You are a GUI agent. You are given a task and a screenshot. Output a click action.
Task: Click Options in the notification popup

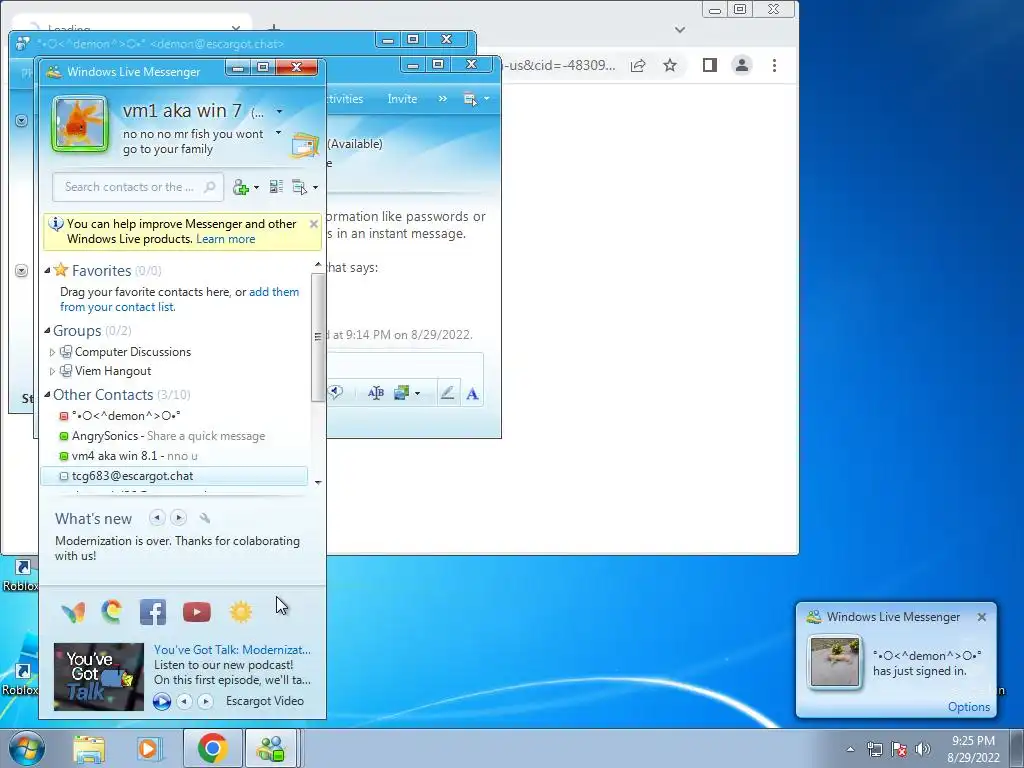click(x=968, y=707)
